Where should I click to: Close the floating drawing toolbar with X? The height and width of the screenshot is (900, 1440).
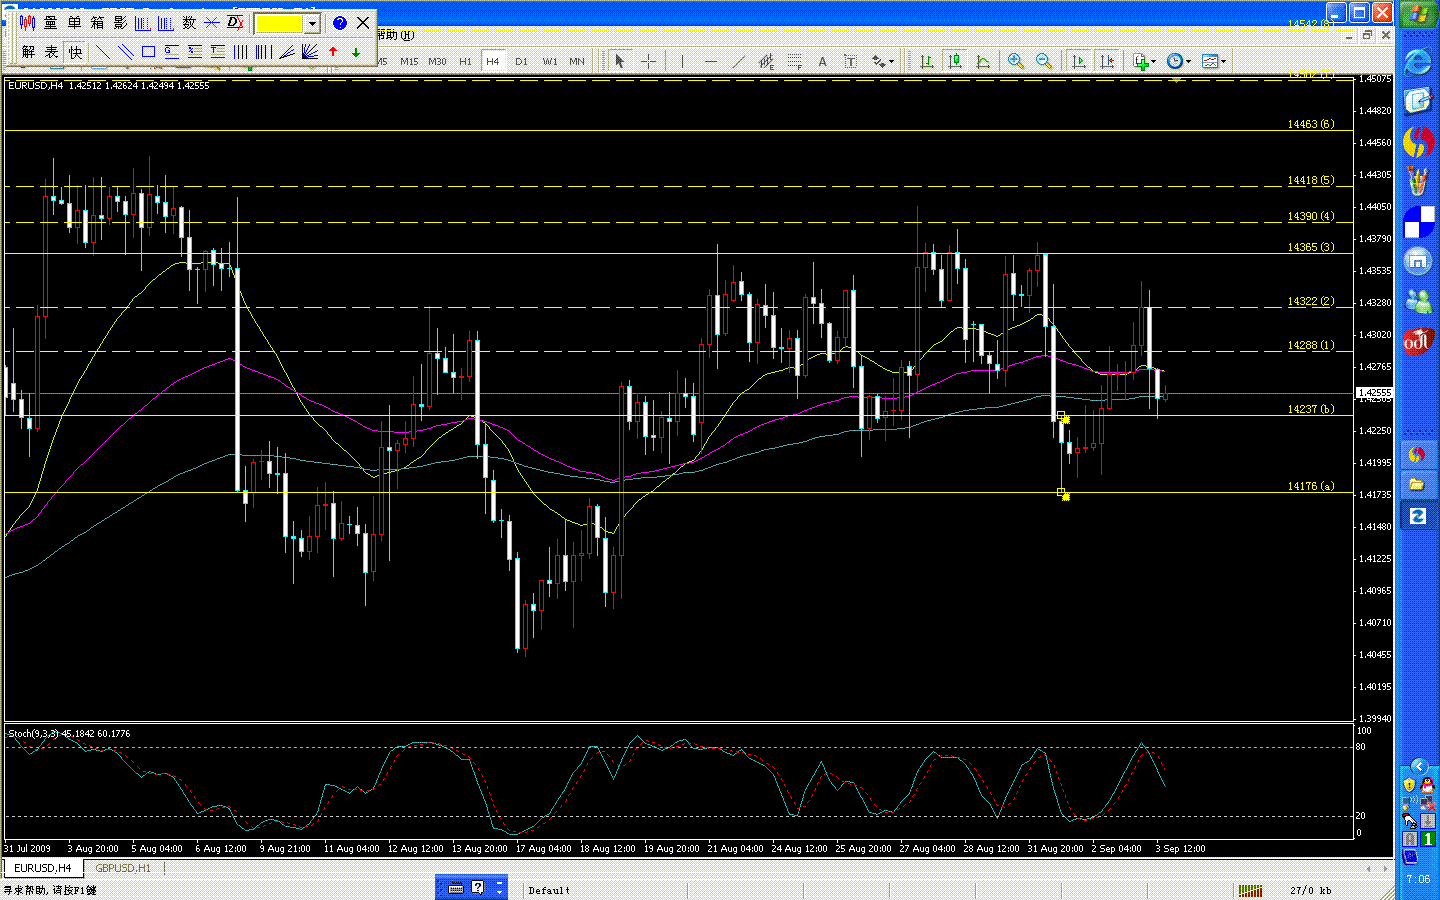coord(363,23)
